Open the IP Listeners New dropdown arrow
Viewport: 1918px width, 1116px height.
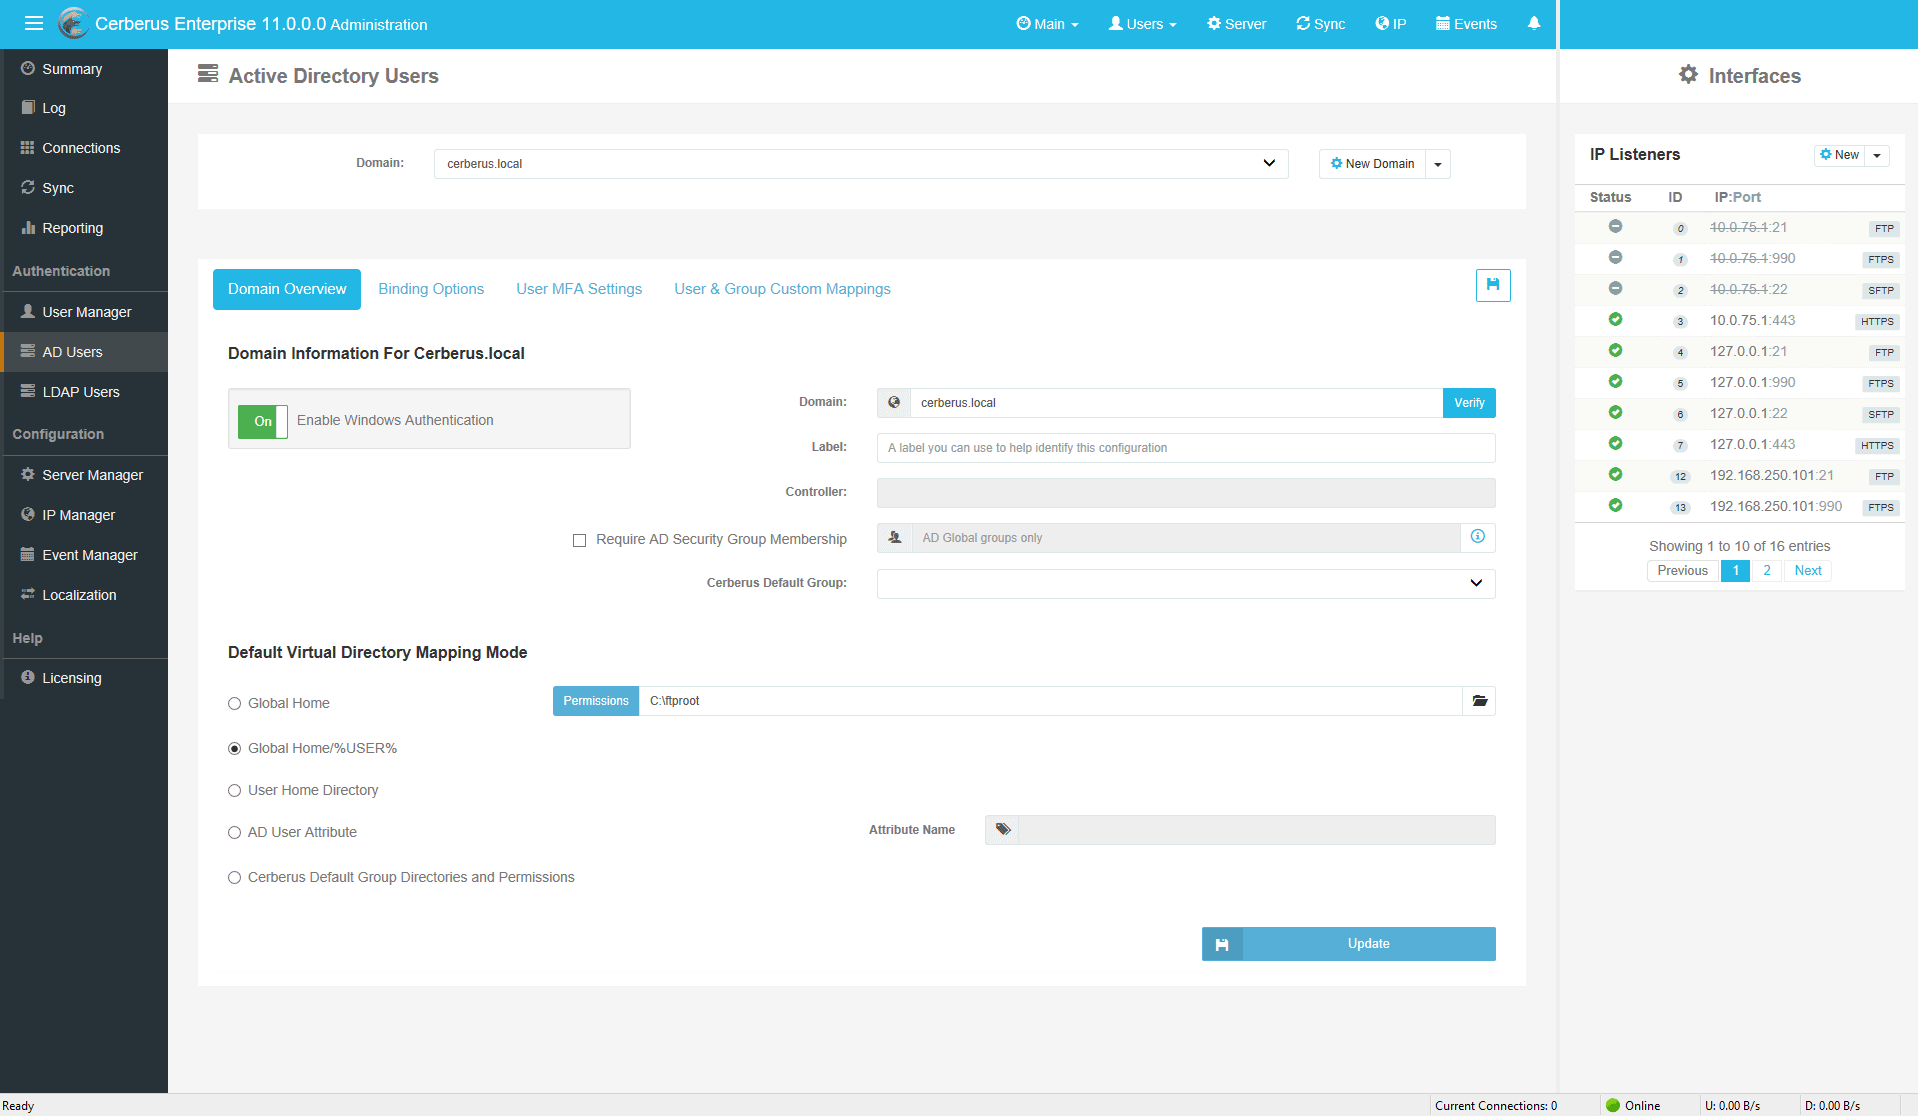1877,155
